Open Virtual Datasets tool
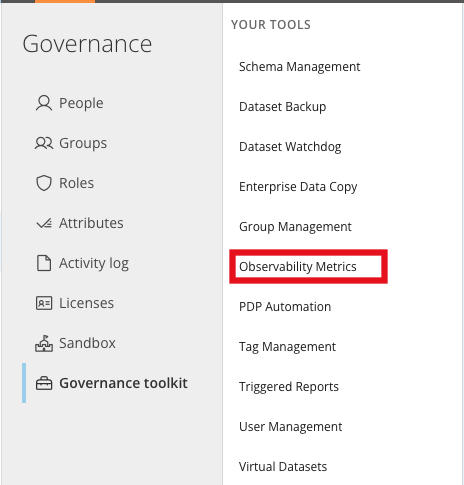 pos(283,467)
